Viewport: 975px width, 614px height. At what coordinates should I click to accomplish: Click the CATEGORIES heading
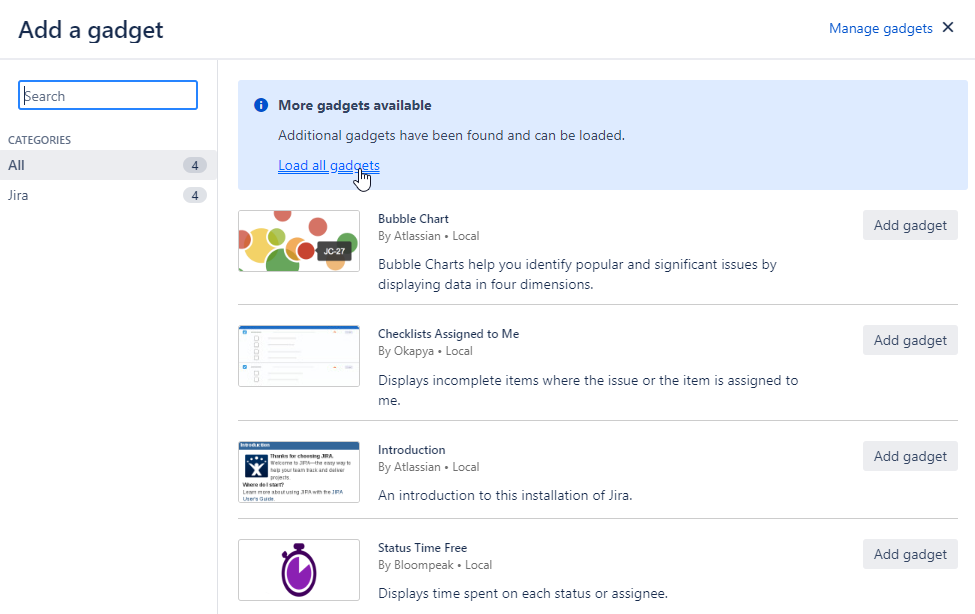point(39,140)
